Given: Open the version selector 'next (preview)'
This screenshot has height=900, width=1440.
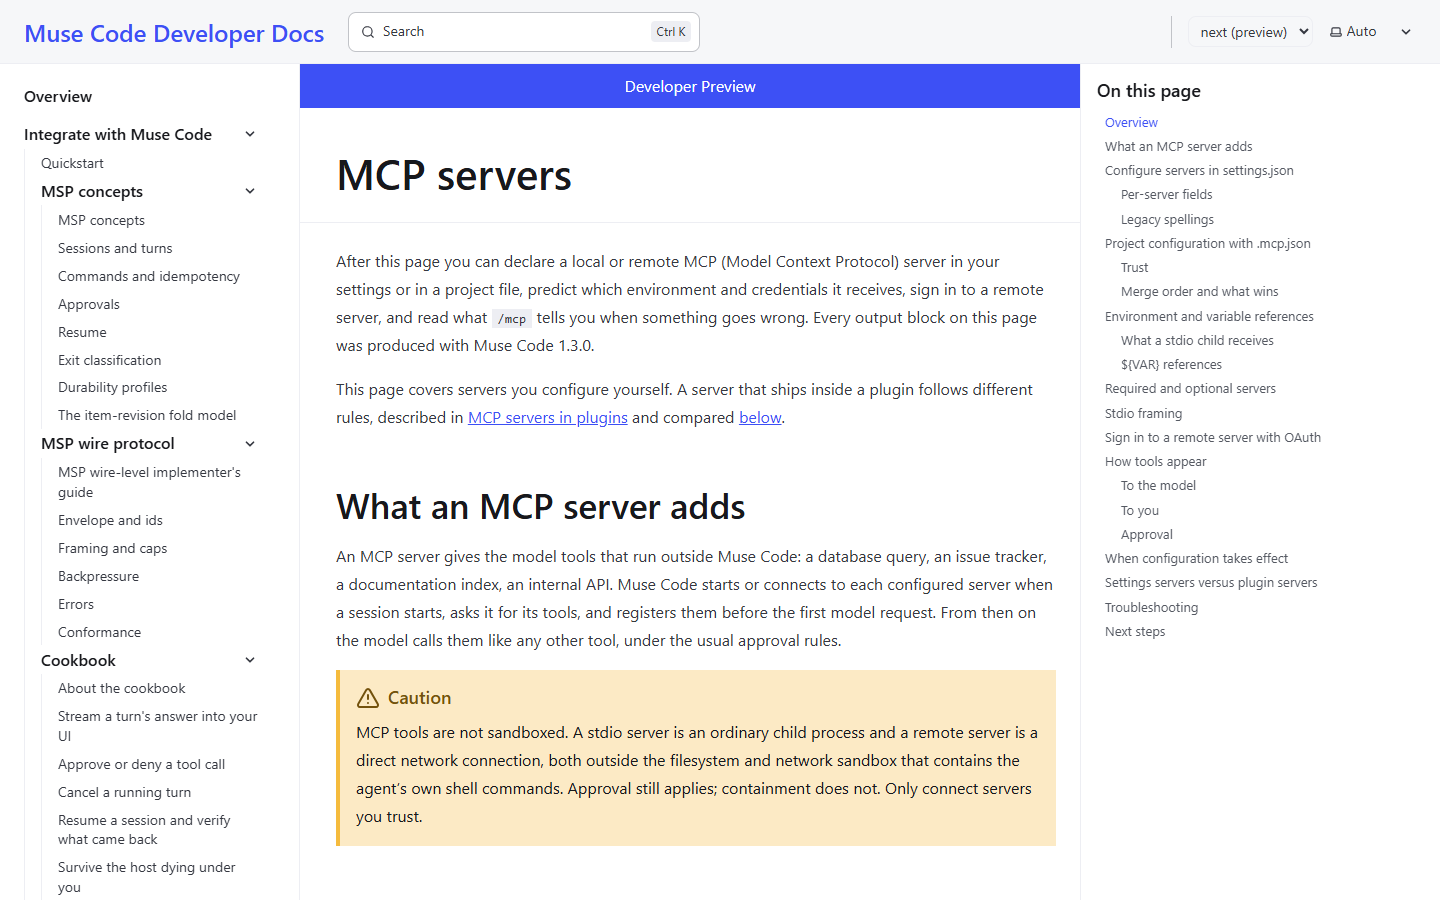Looking at the screenshot, I should tap(1251, 32).
